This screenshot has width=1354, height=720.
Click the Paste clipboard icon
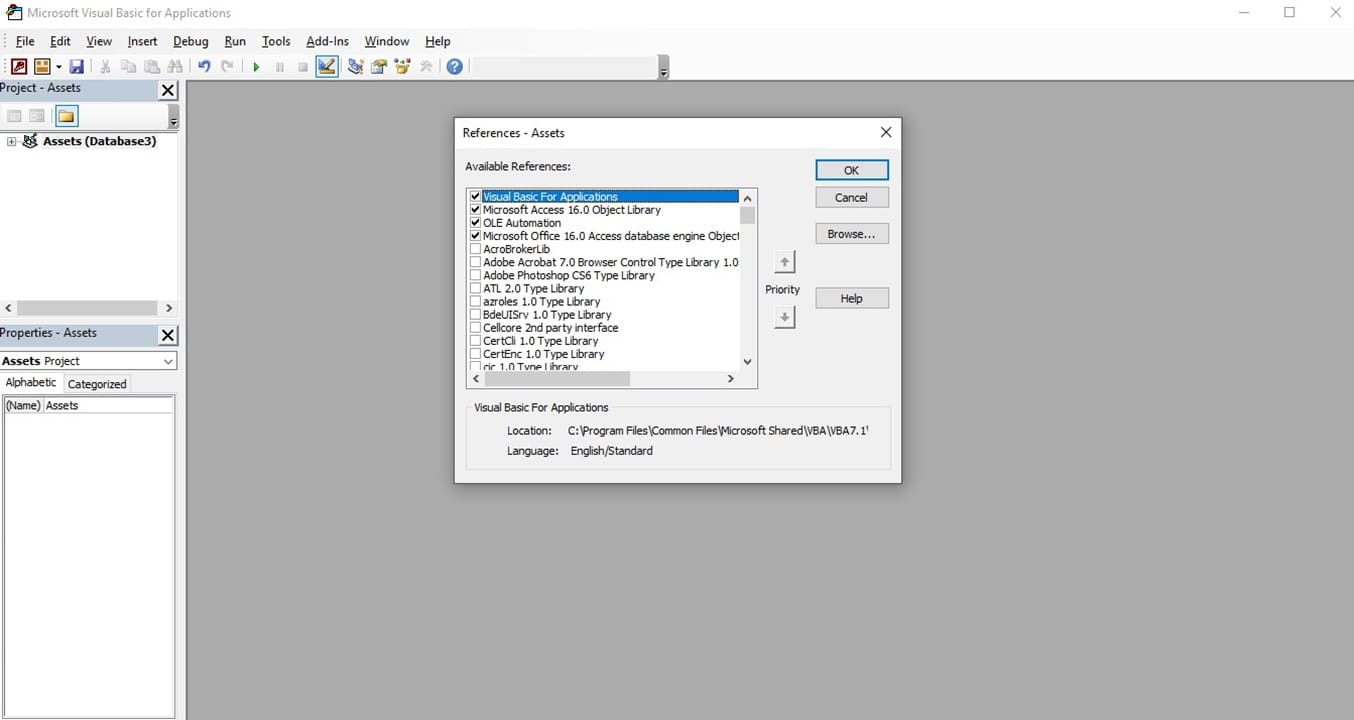click(x=152, y=67)
